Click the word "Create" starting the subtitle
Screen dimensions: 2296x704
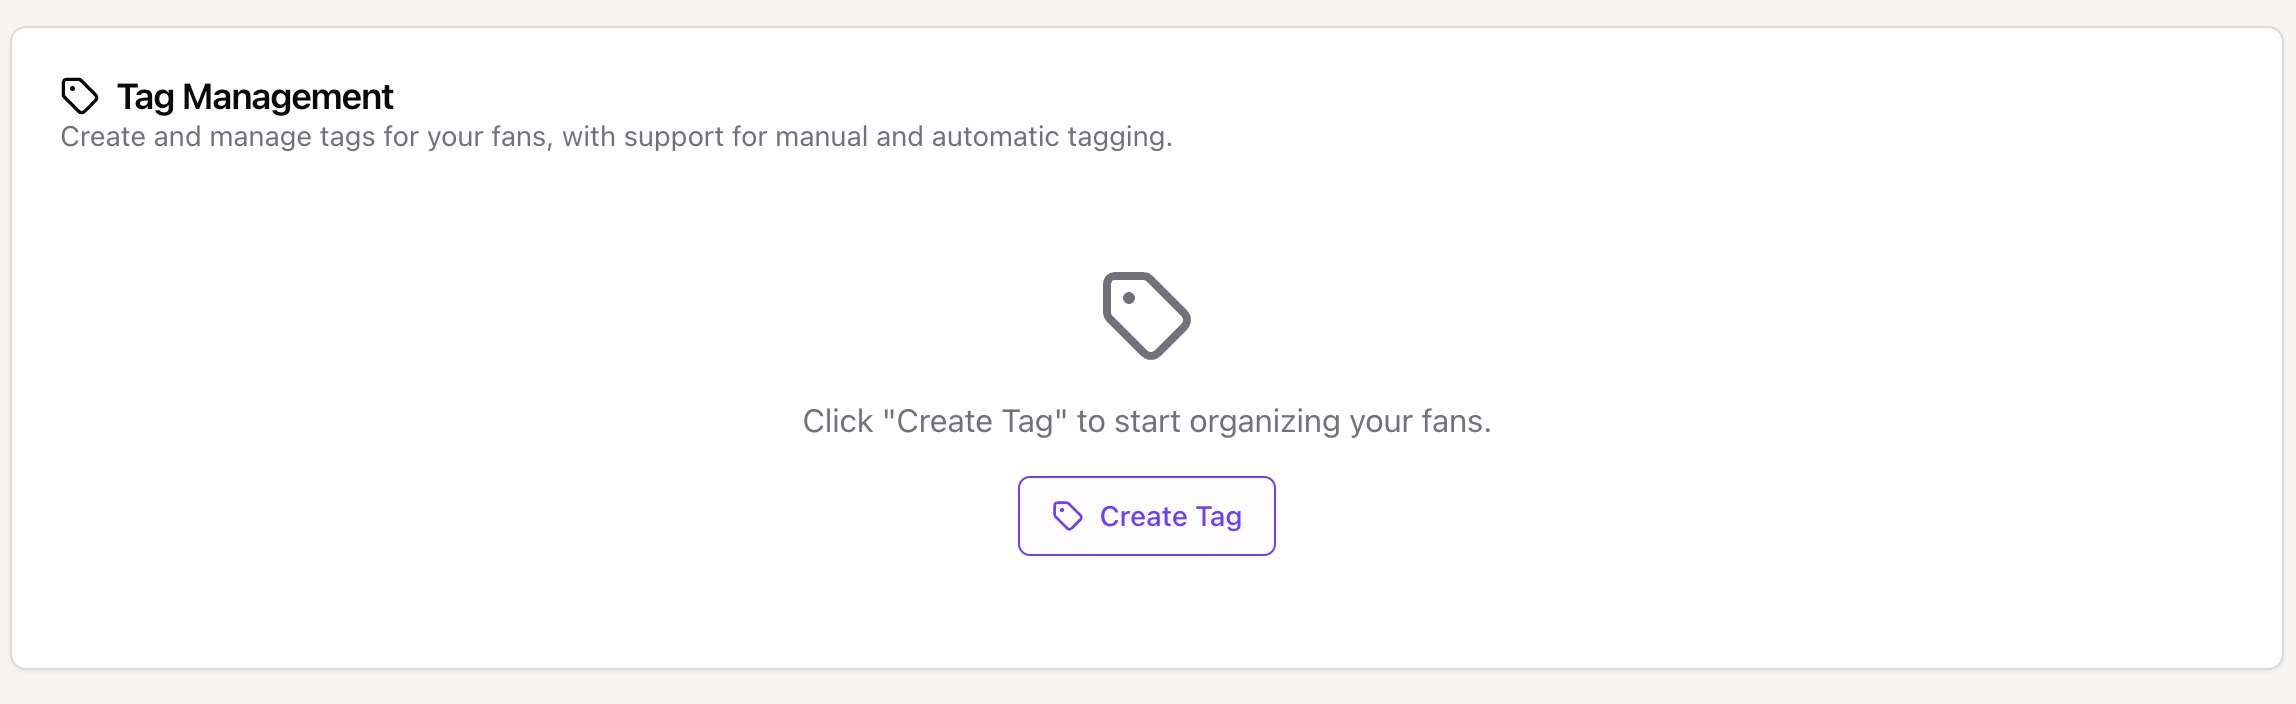(x=103, y=137)
